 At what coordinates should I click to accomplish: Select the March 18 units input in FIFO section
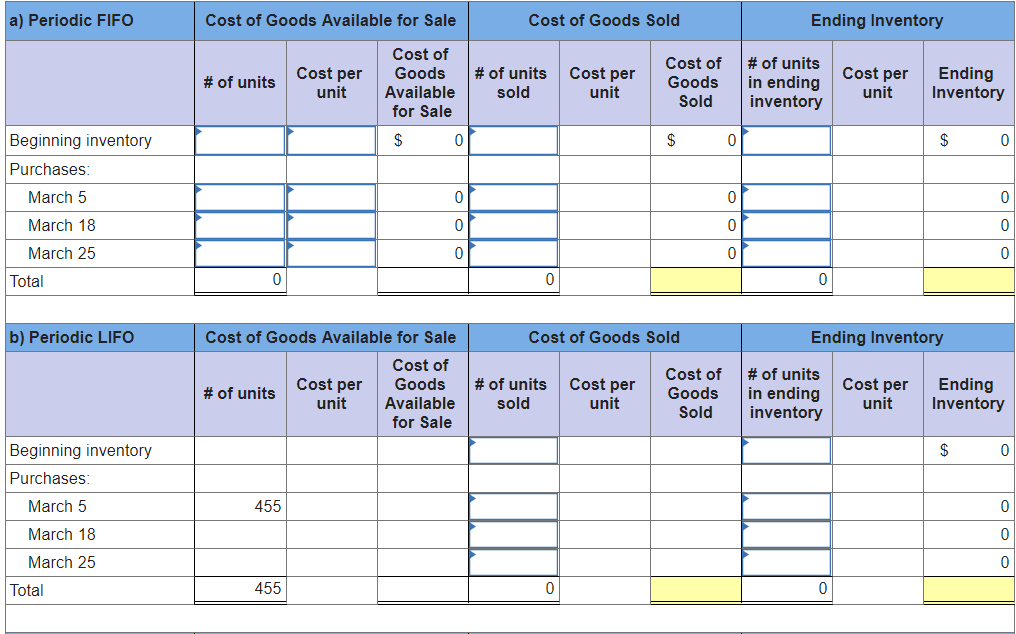(x=240, y=225)
